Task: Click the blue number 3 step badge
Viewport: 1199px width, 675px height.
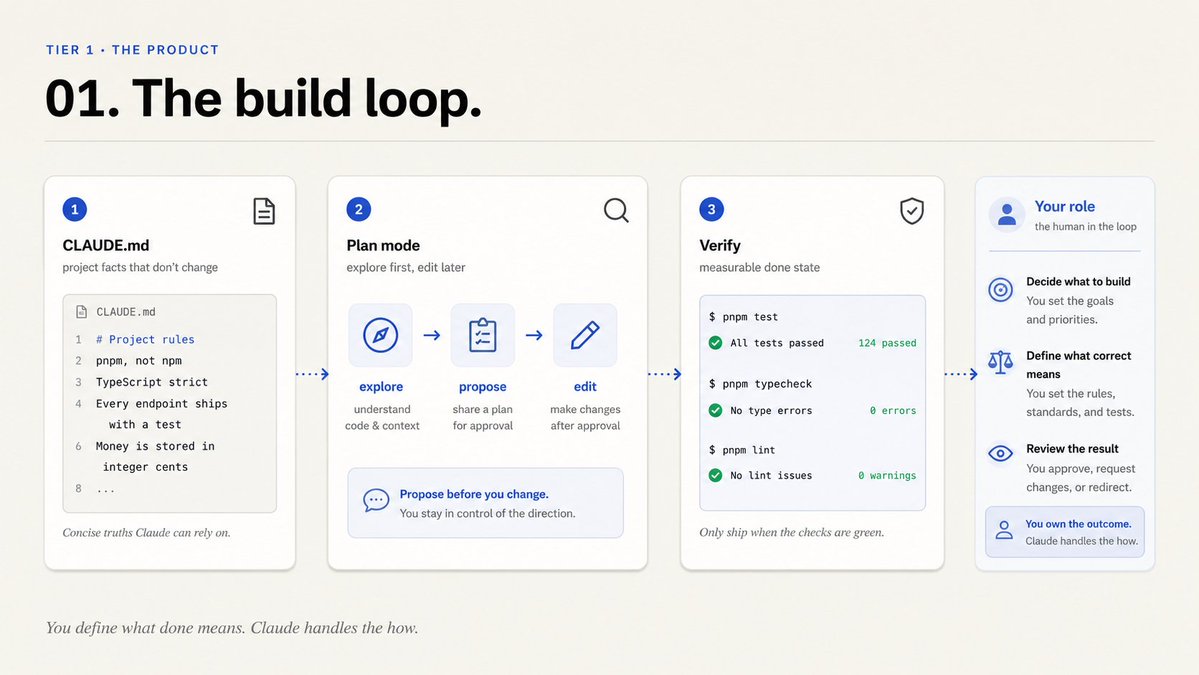Action: [711, 209]
